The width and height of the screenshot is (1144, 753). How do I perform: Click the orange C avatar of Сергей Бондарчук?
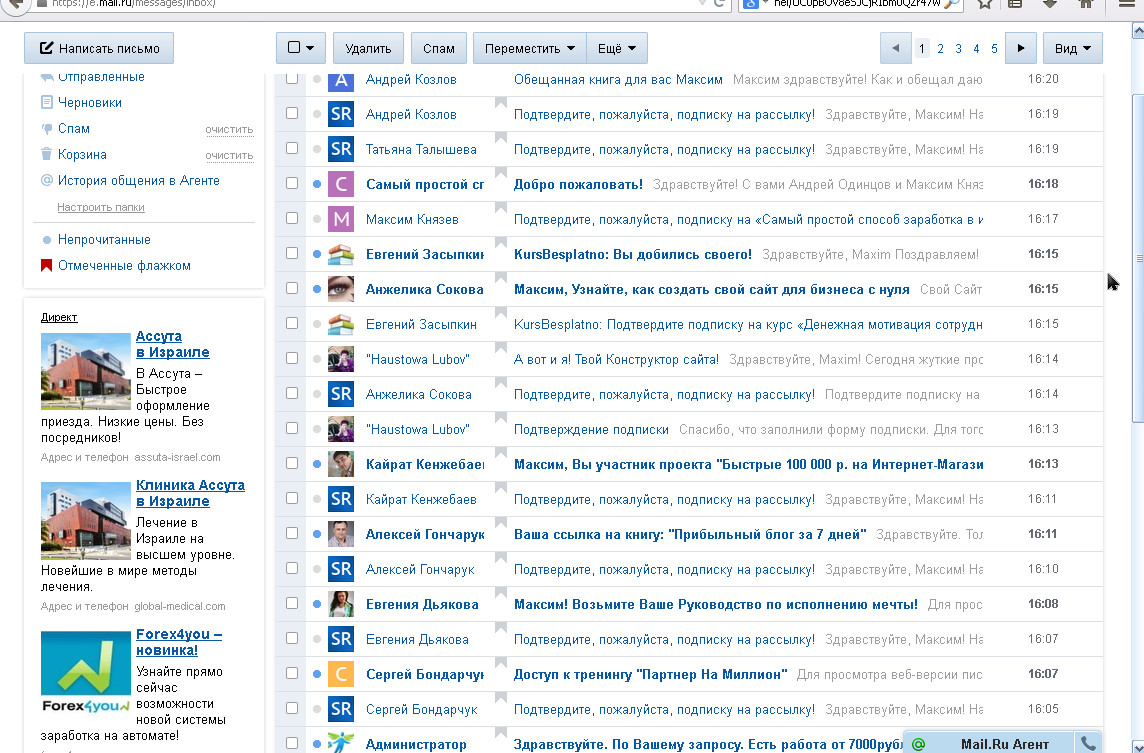[341, 674]
